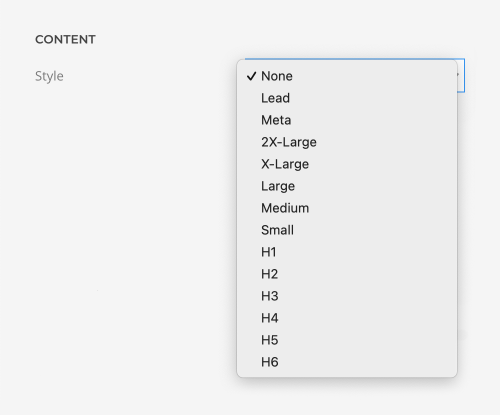This screenshot has height=415, width=500.
Task: Select H1 heading style
Action: [347, 252]
